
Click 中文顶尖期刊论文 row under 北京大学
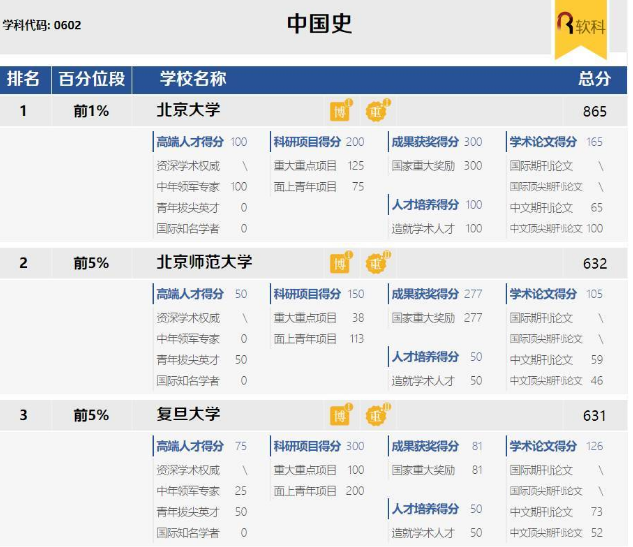click(x=556, y=228)
